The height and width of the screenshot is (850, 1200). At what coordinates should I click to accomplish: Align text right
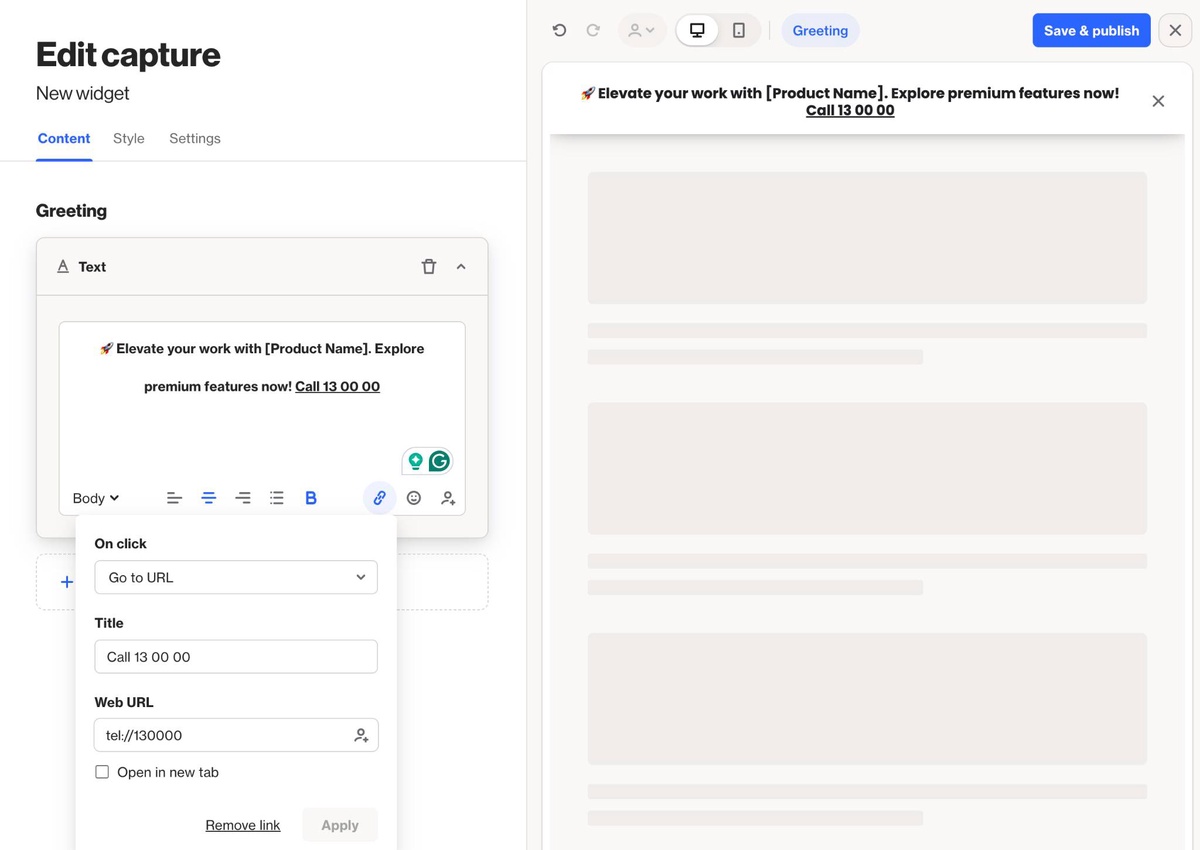tap(243, 498)
